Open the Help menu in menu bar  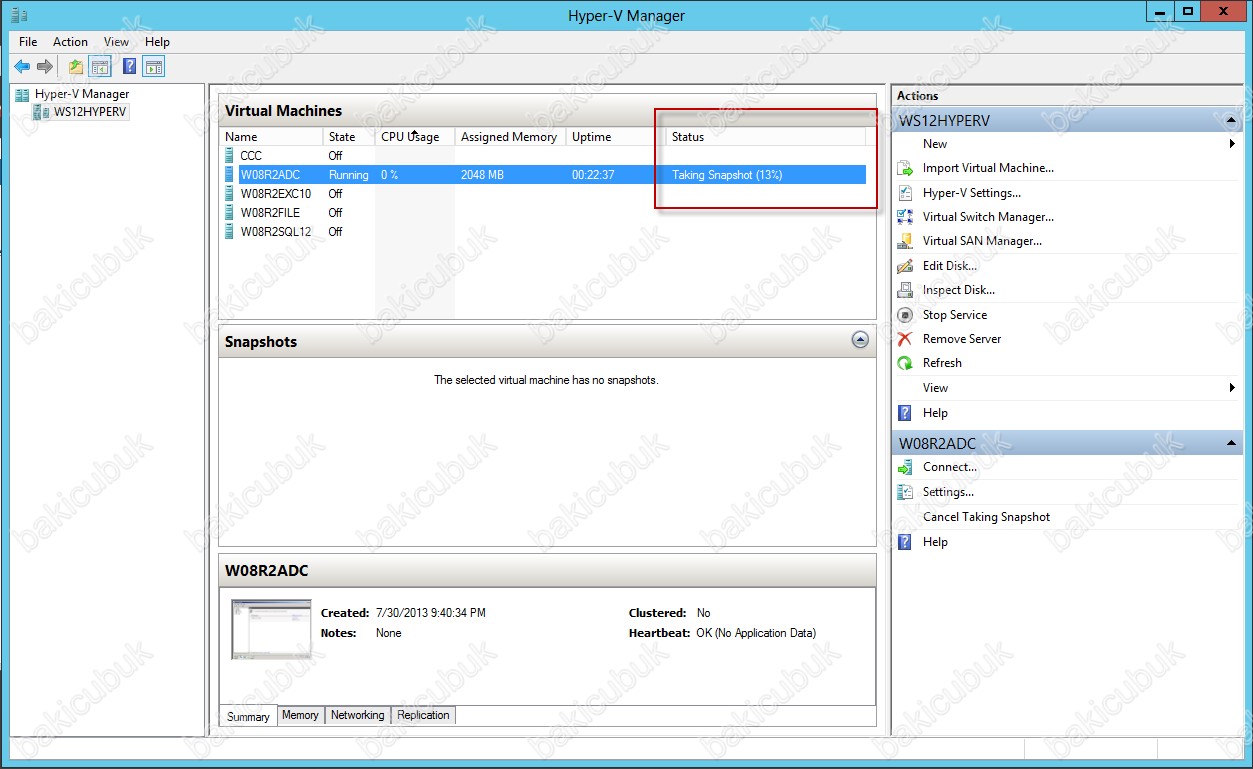pyautogui.click(x=157, y=42)
